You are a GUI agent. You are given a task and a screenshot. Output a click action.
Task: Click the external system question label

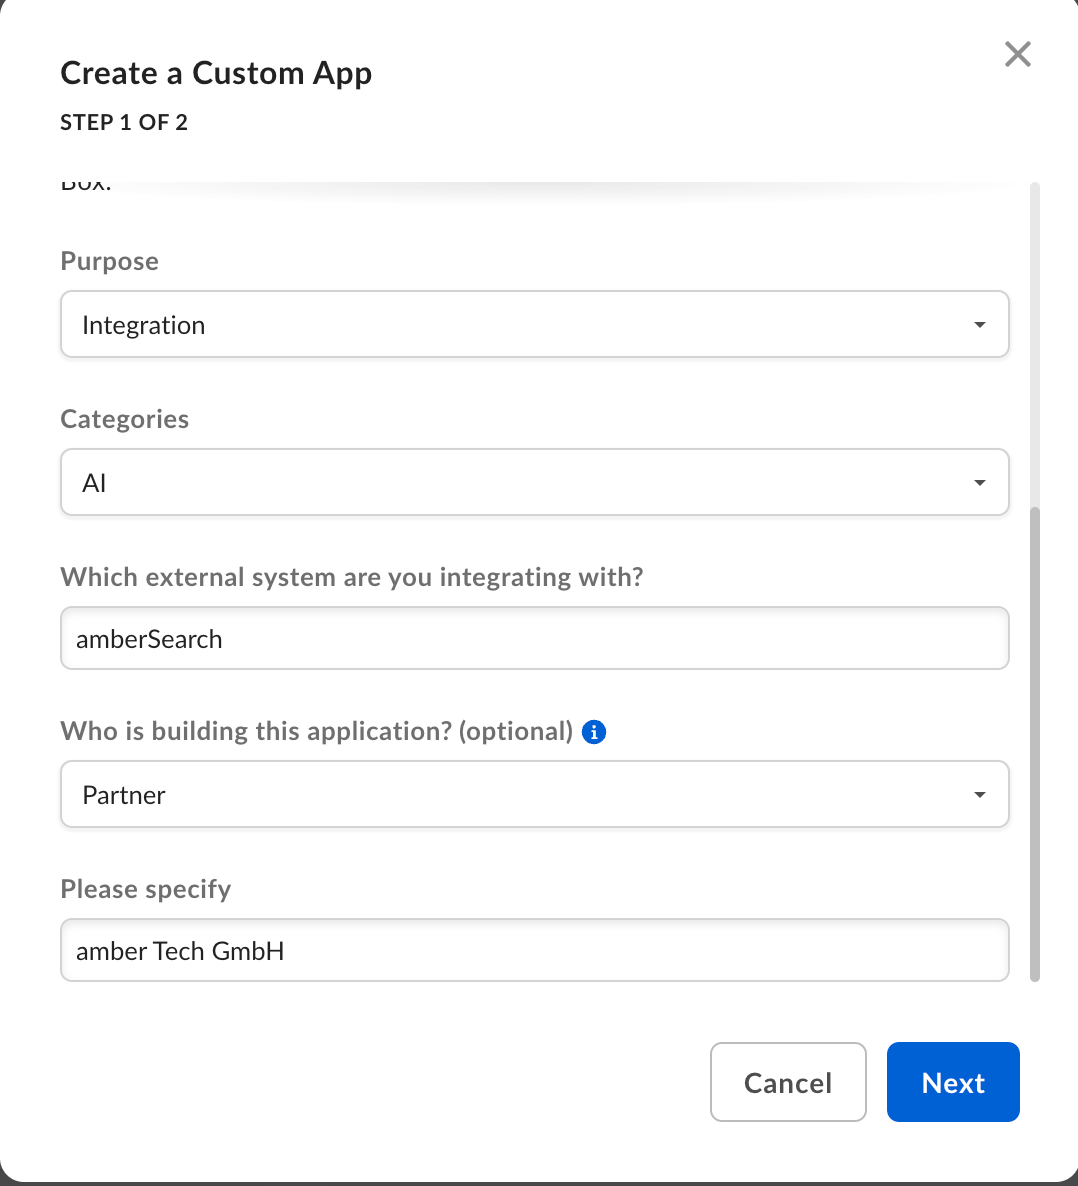(x=352, y=577)
